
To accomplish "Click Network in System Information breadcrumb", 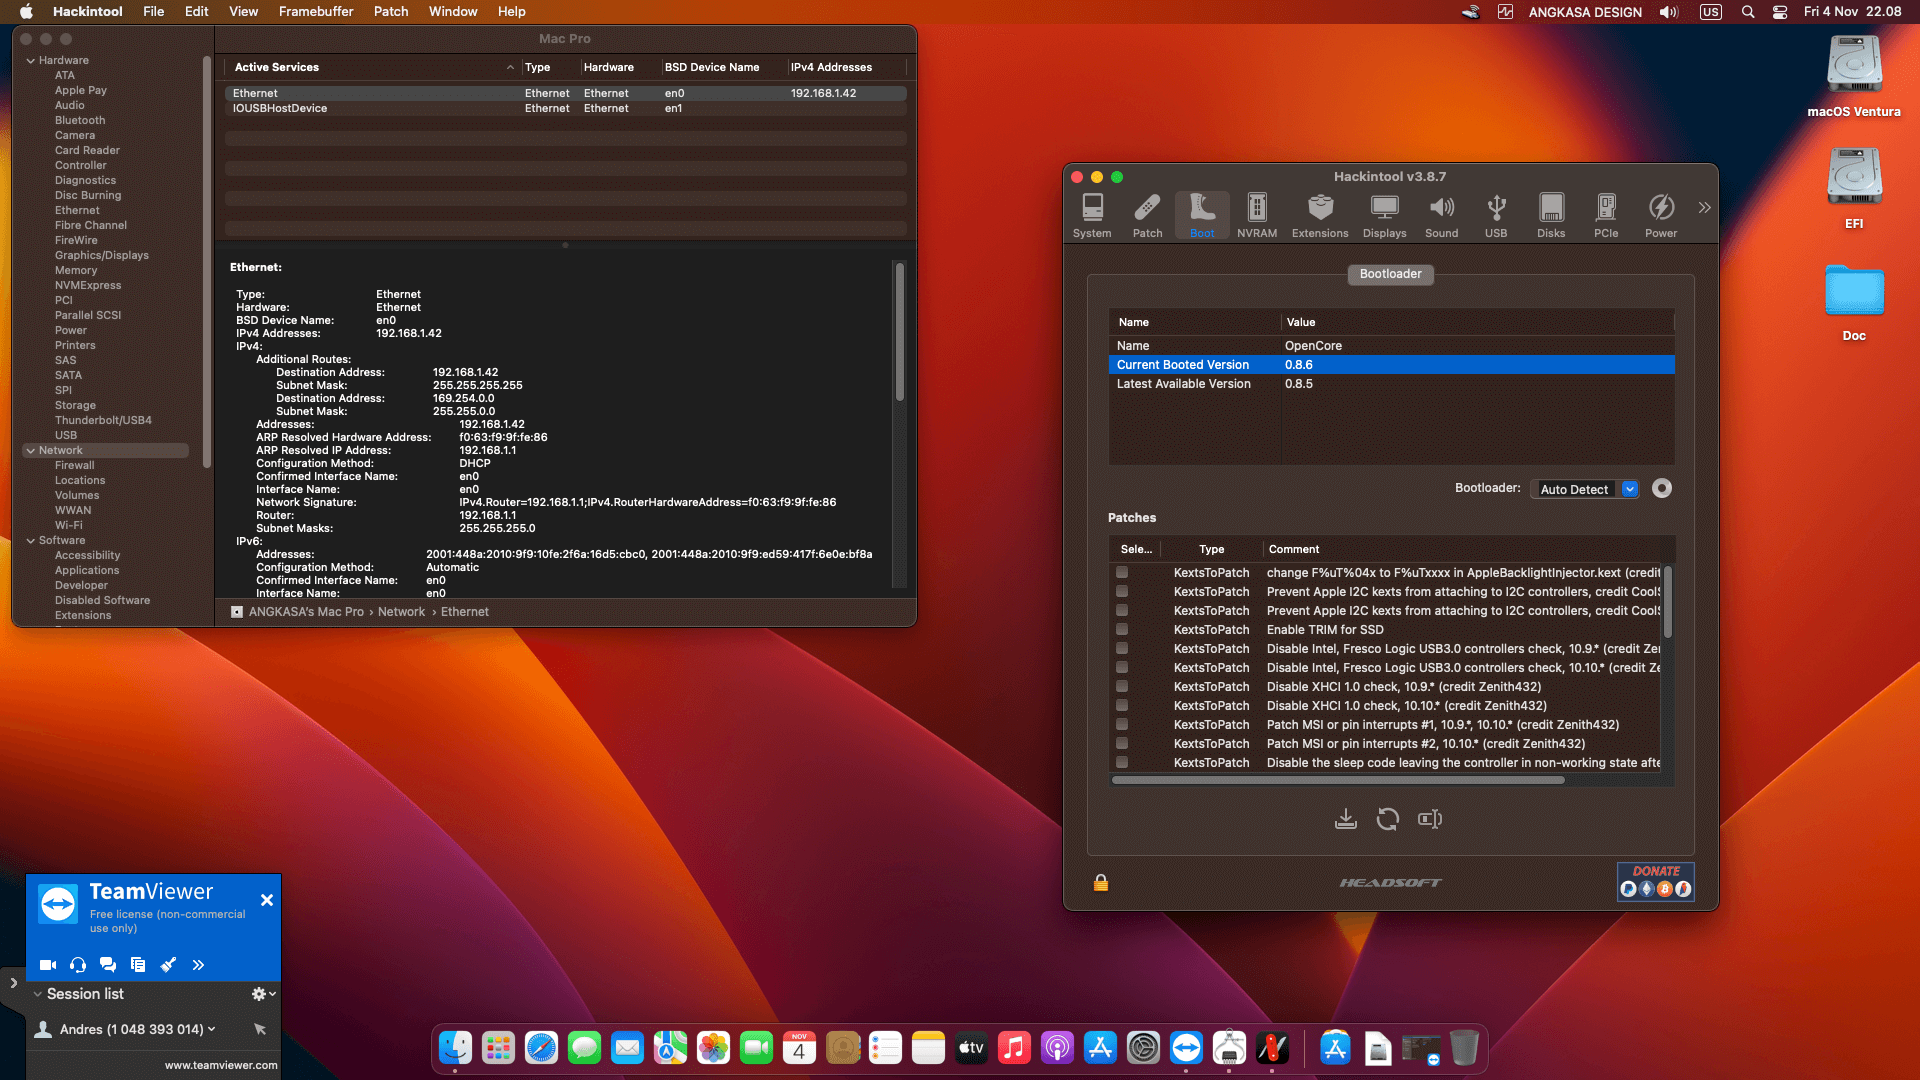I will (x=401, y=612).
